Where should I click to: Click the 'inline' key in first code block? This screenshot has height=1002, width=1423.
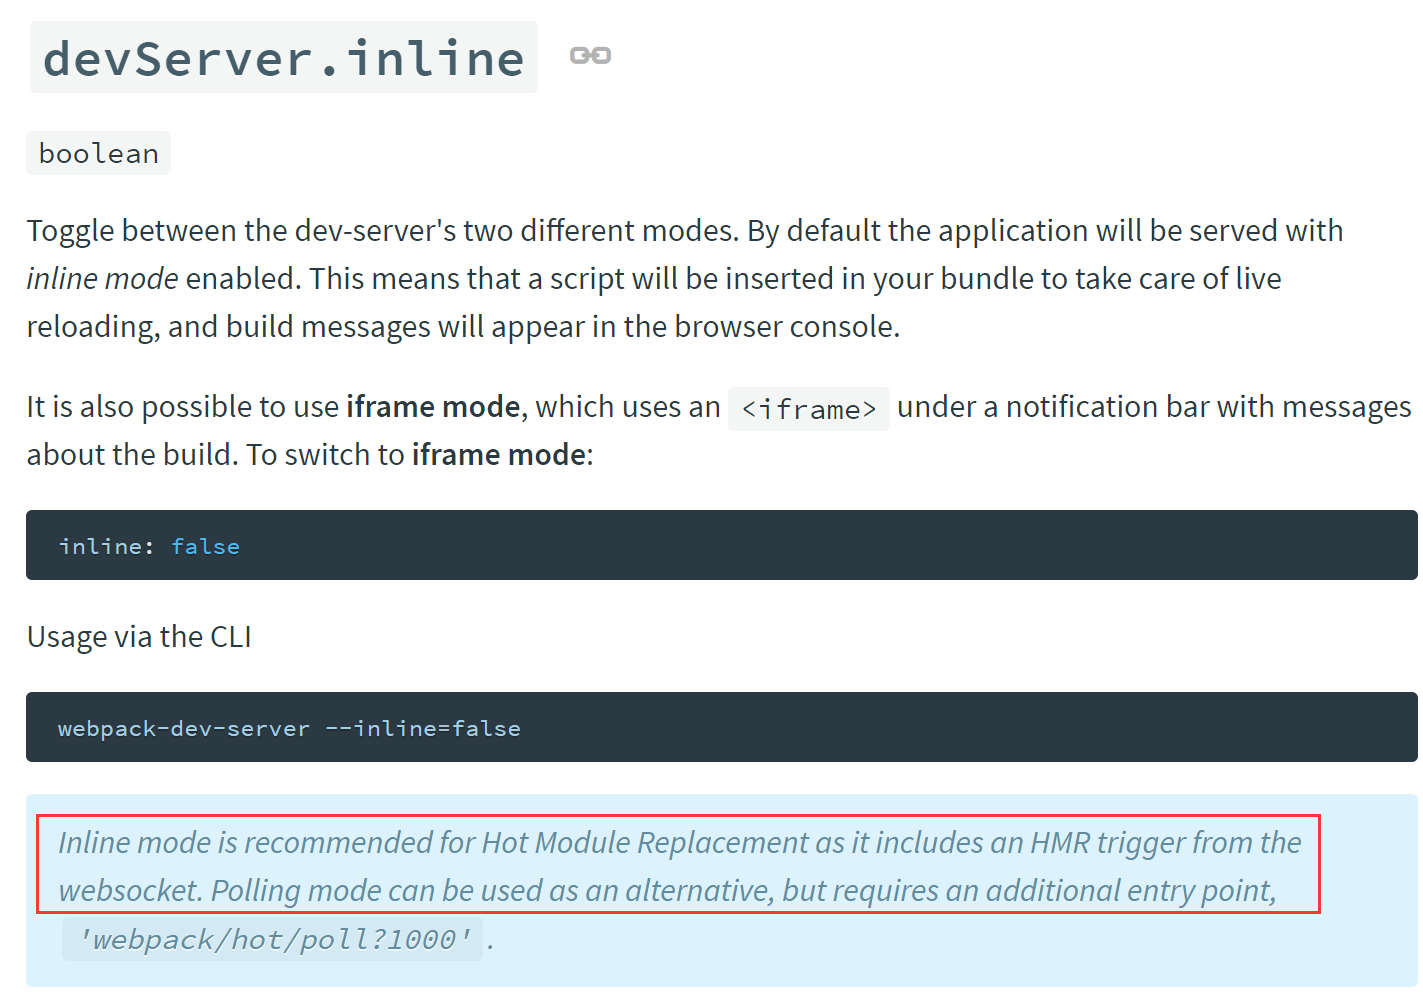(x=100, y=546)
